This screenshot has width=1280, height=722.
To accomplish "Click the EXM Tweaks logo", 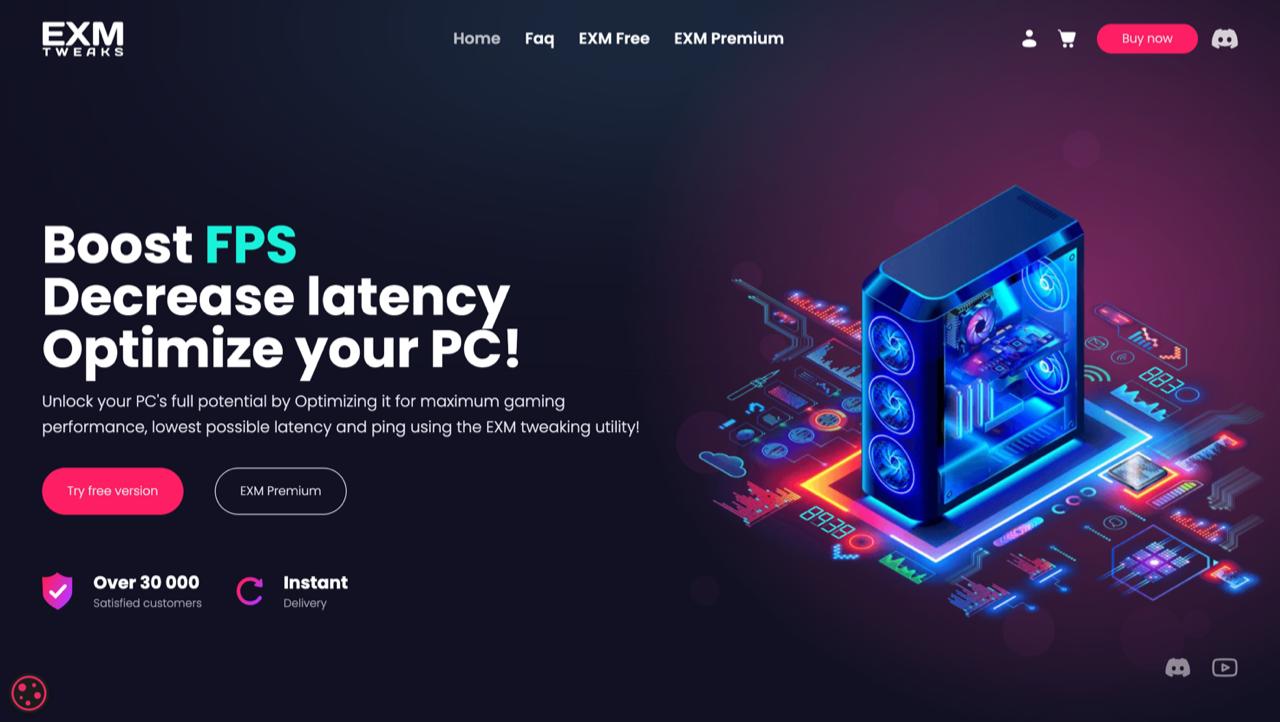I will click(x=83, y=39).
